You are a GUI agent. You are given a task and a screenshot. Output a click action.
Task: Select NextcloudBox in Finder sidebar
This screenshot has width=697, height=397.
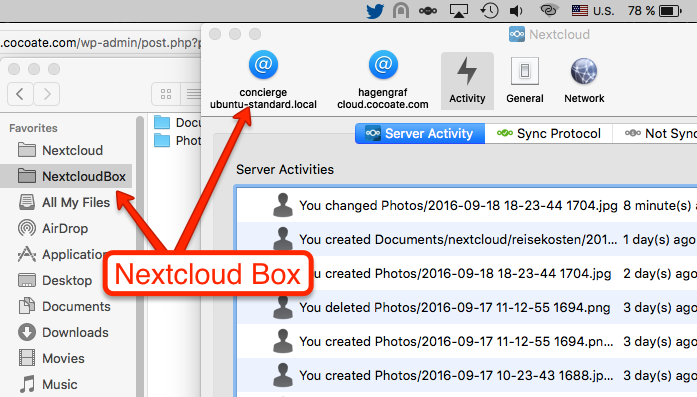point(66,176)
